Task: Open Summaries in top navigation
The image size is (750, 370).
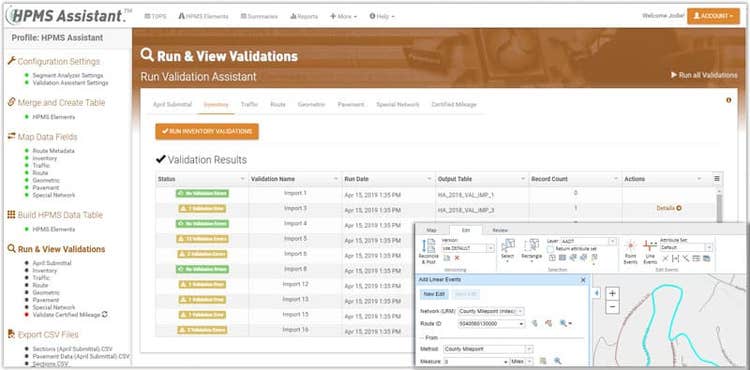Action: pyautogui.click(x=259, y=16)
